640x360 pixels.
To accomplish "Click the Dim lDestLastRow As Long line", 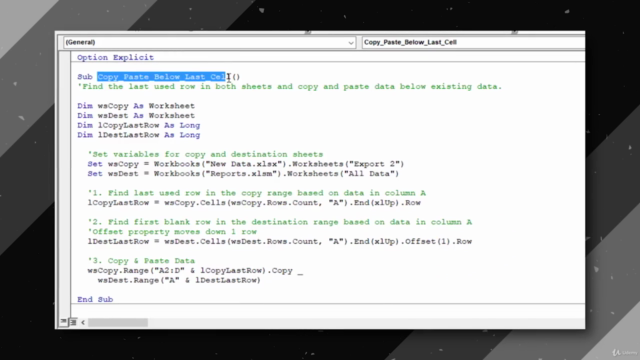I will [x=139, y=135].
